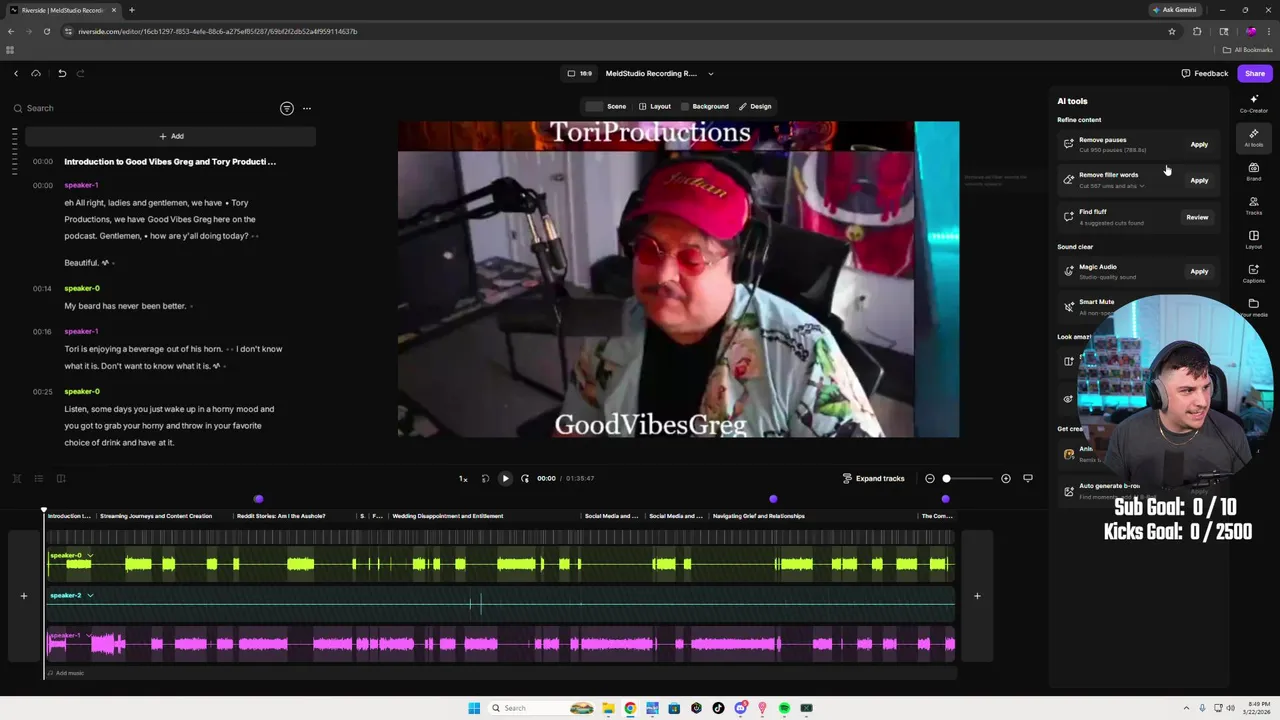
Task: Open a new browser tab
Action: pyautogui.click(x=132, y=10)
